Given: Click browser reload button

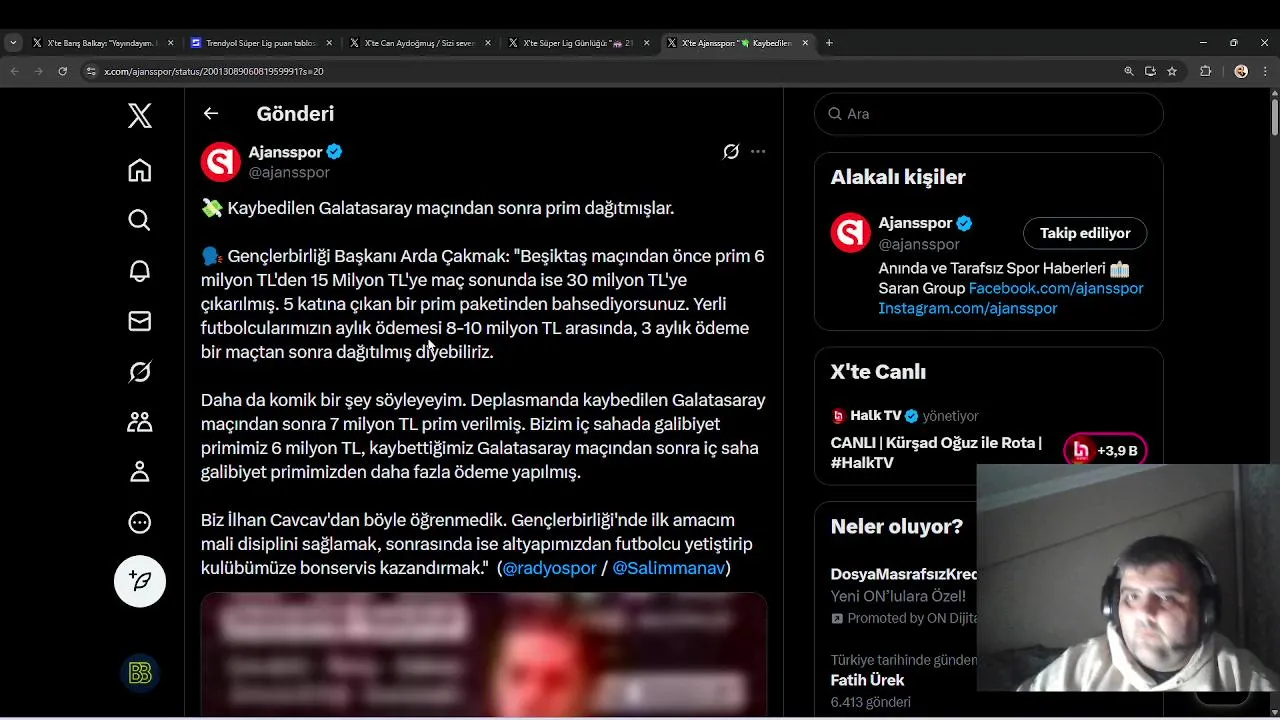Looking at the screenshot, I should click(63, 71).
